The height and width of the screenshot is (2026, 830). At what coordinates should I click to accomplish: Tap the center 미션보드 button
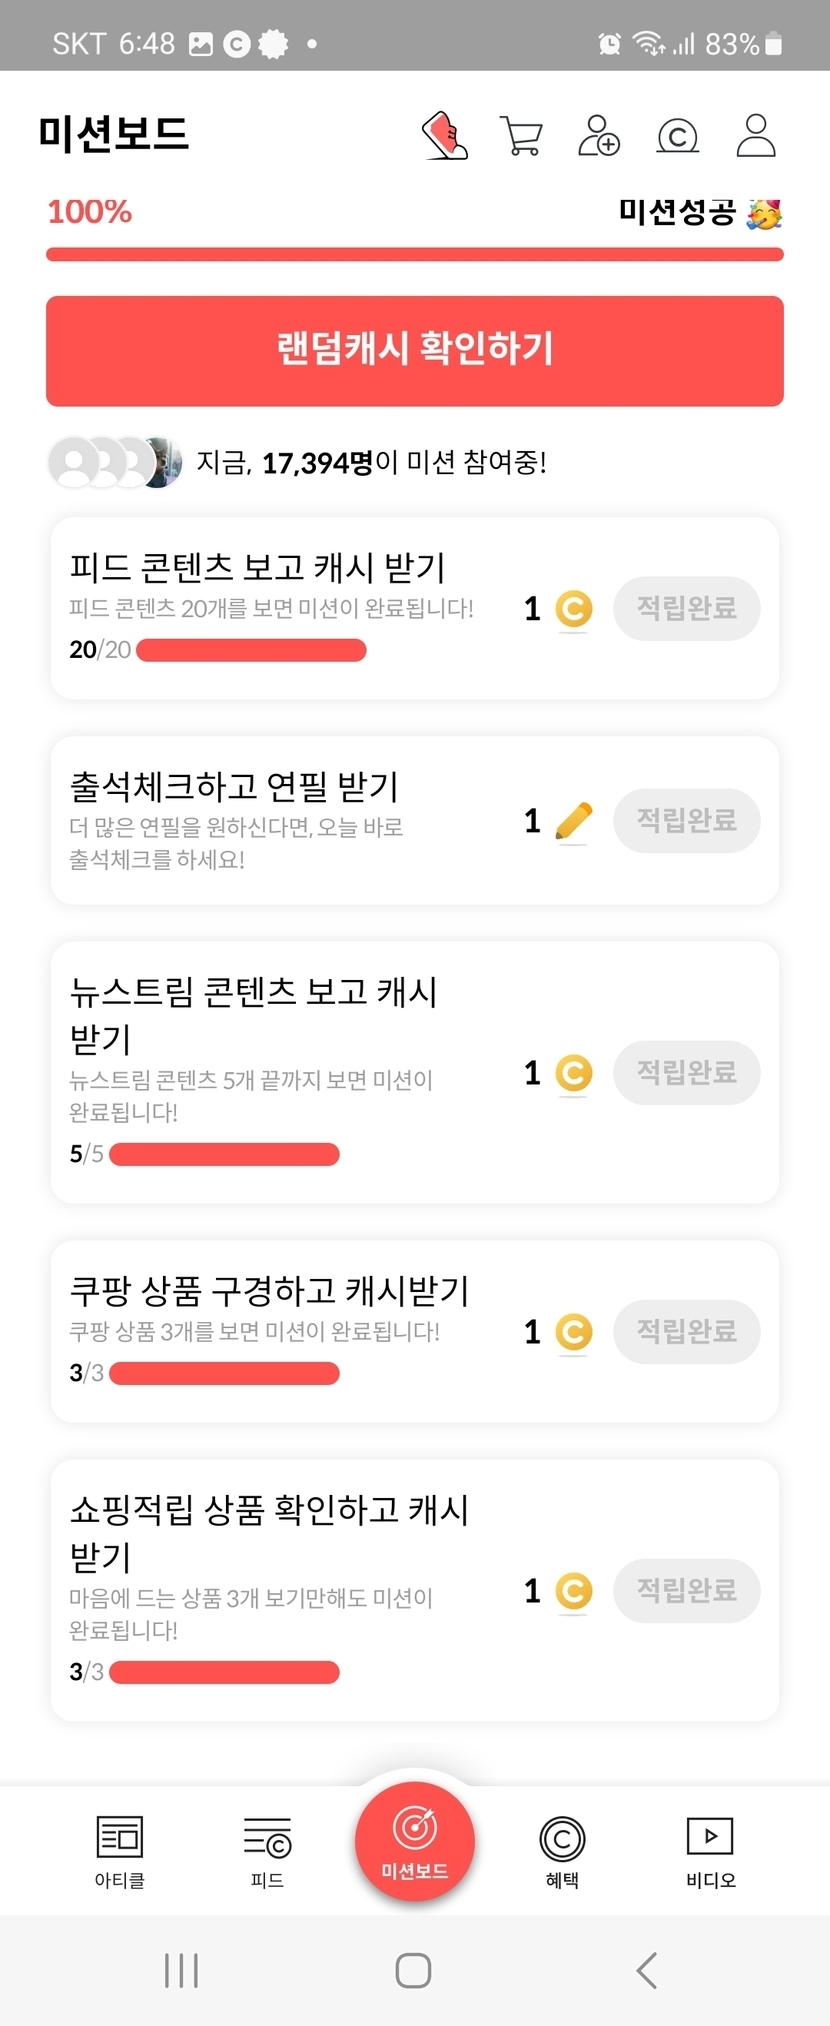pos(415,1841)
